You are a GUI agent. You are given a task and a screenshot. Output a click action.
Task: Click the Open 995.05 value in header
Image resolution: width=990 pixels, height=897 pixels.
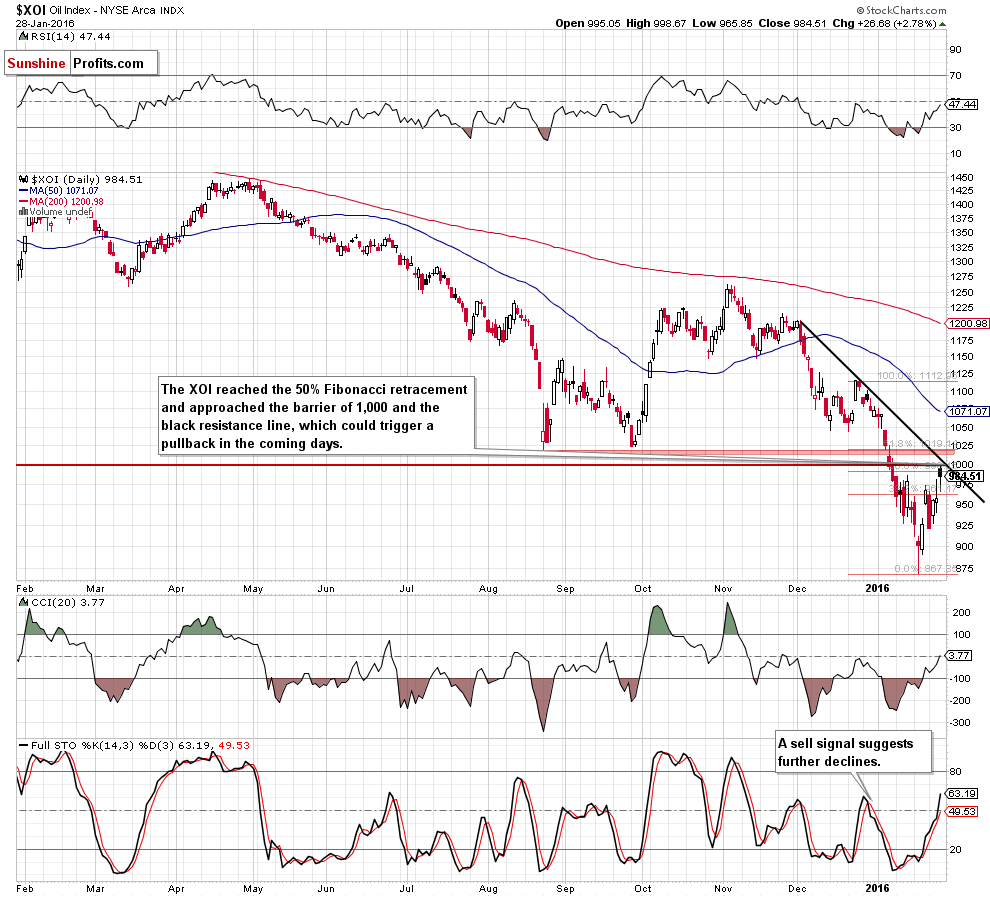[588, 23]
